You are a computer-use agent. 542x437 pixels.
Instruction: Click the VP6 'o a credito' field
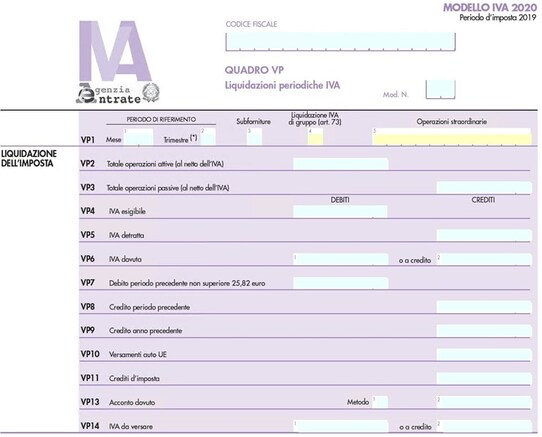[484, 259]
